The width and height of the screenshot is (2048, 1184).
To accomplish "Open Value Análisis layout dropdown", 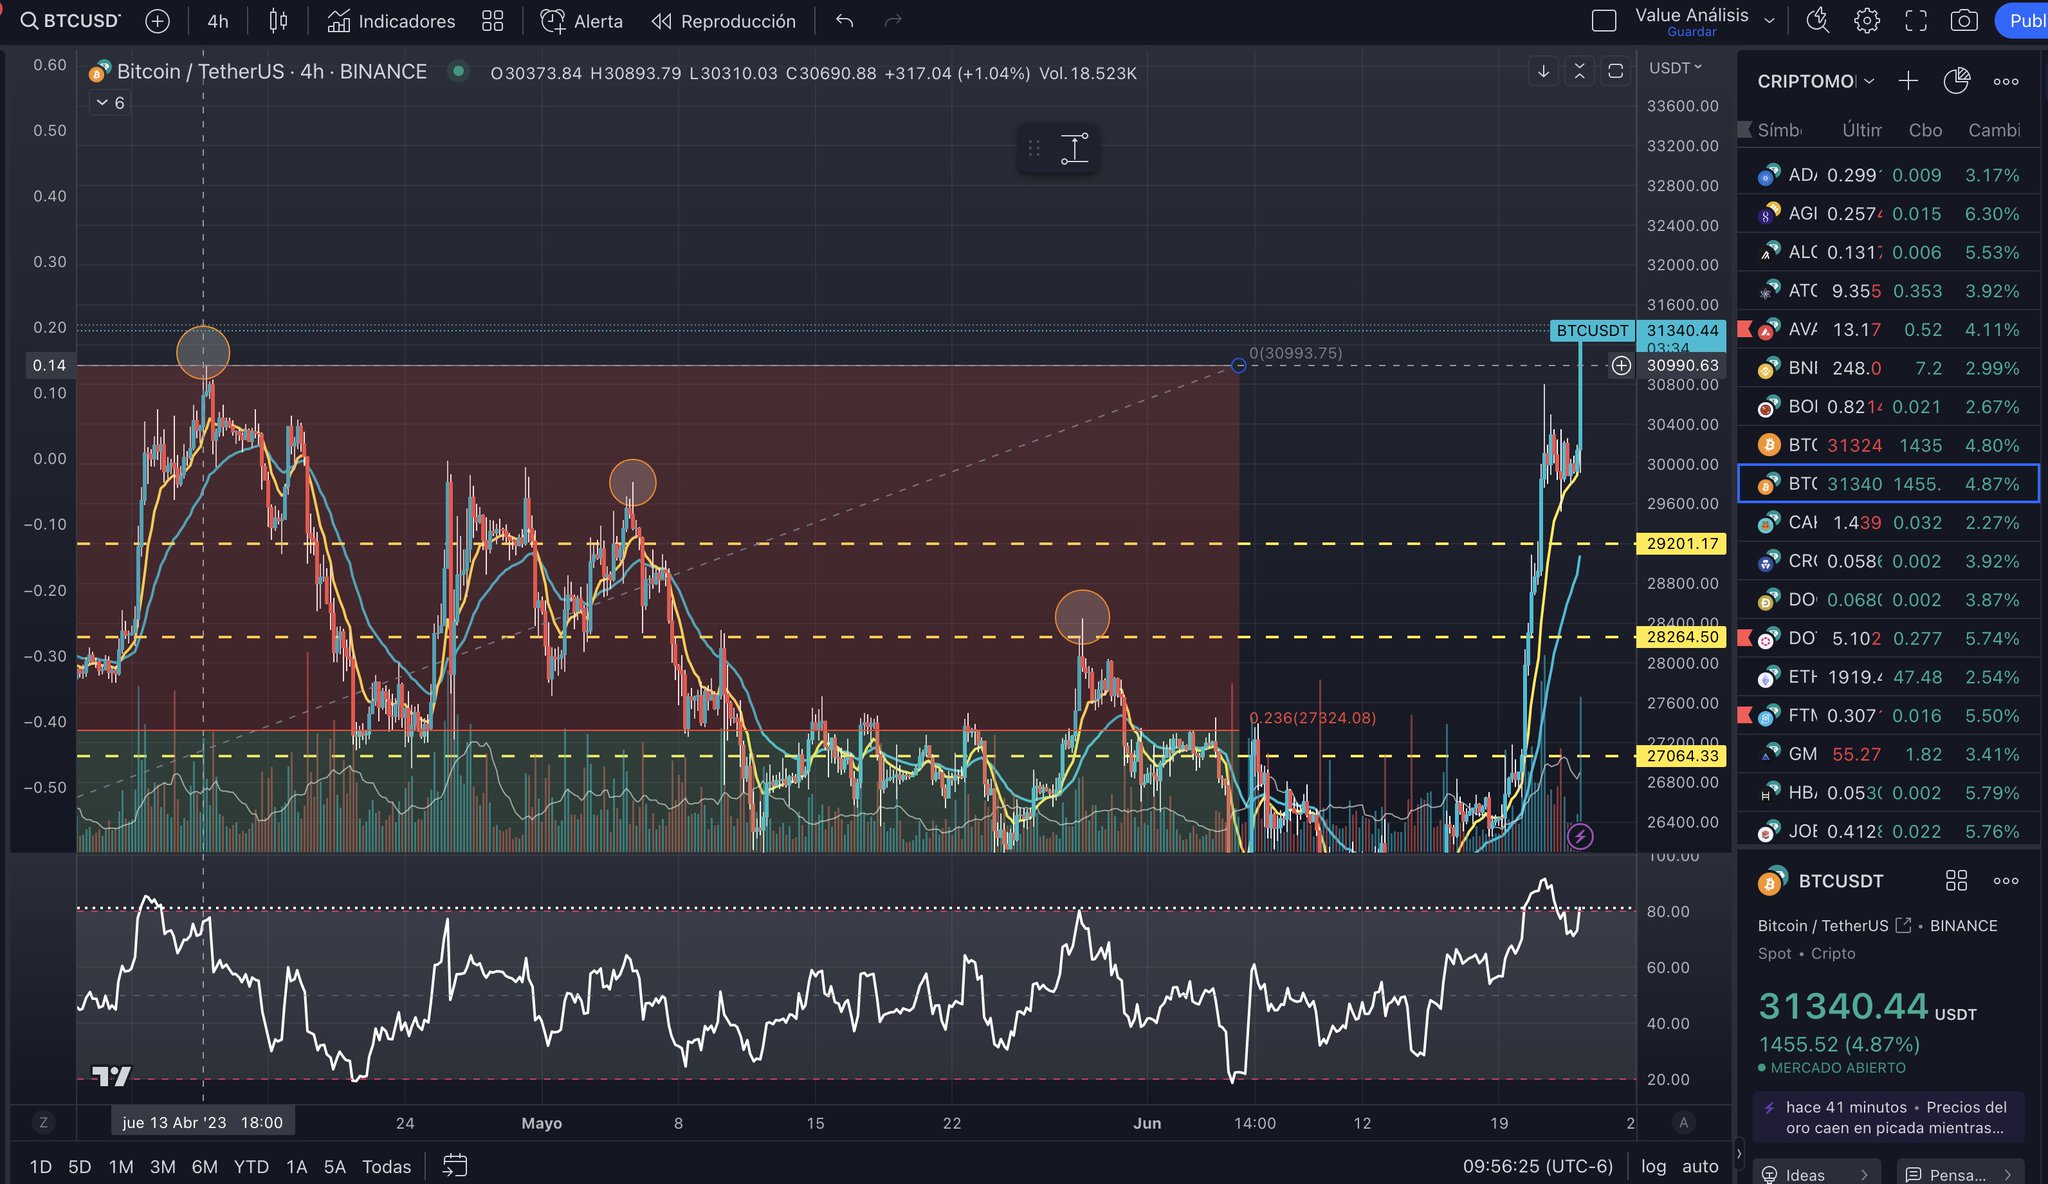I will pyautogui.click(x=1769, y=20).
